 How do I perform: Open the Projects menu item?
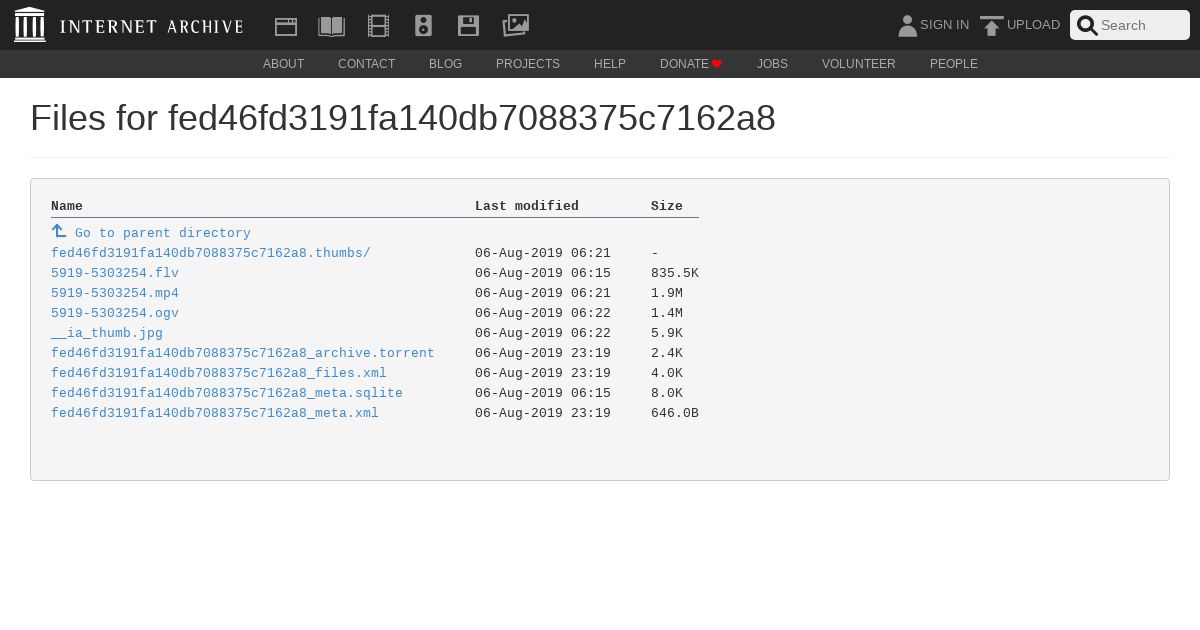point(528,64)
